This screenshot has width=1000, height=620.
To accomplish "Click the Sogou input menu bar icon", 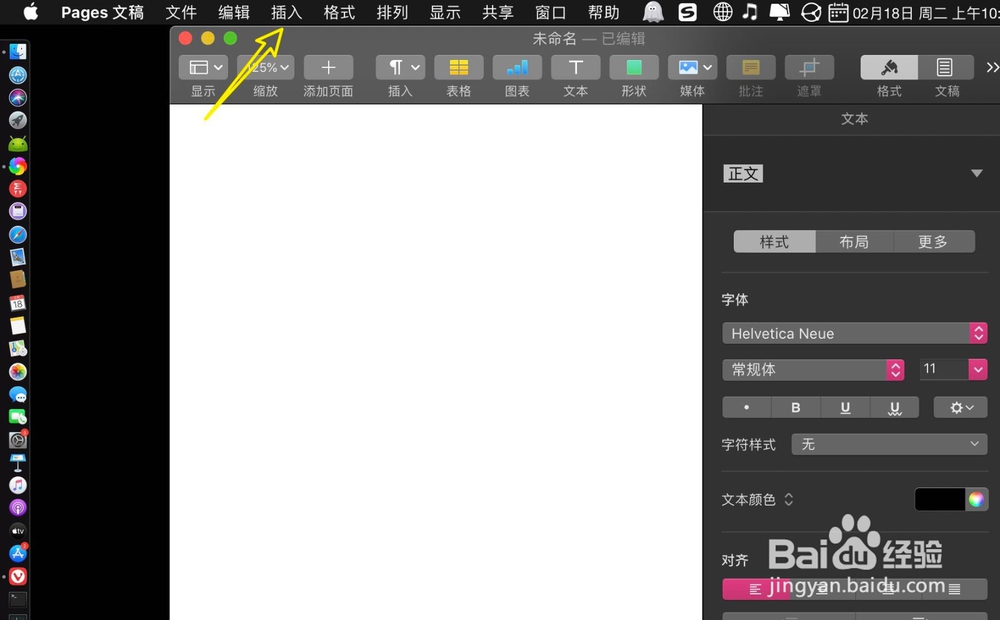I will (x=688, y=12).
